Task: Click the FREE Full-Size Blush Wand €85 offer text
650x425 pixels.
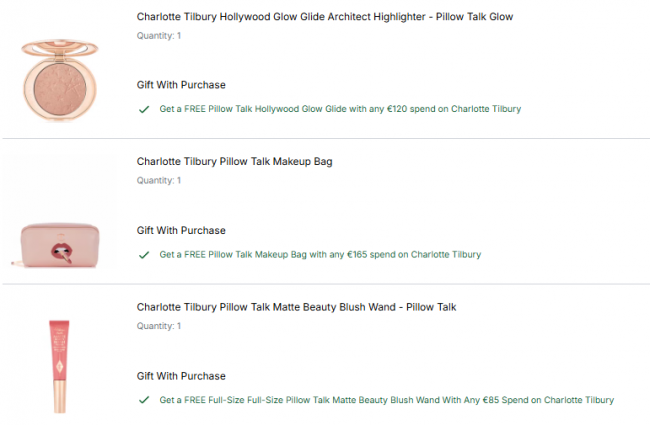Action: tap(386, 400)
